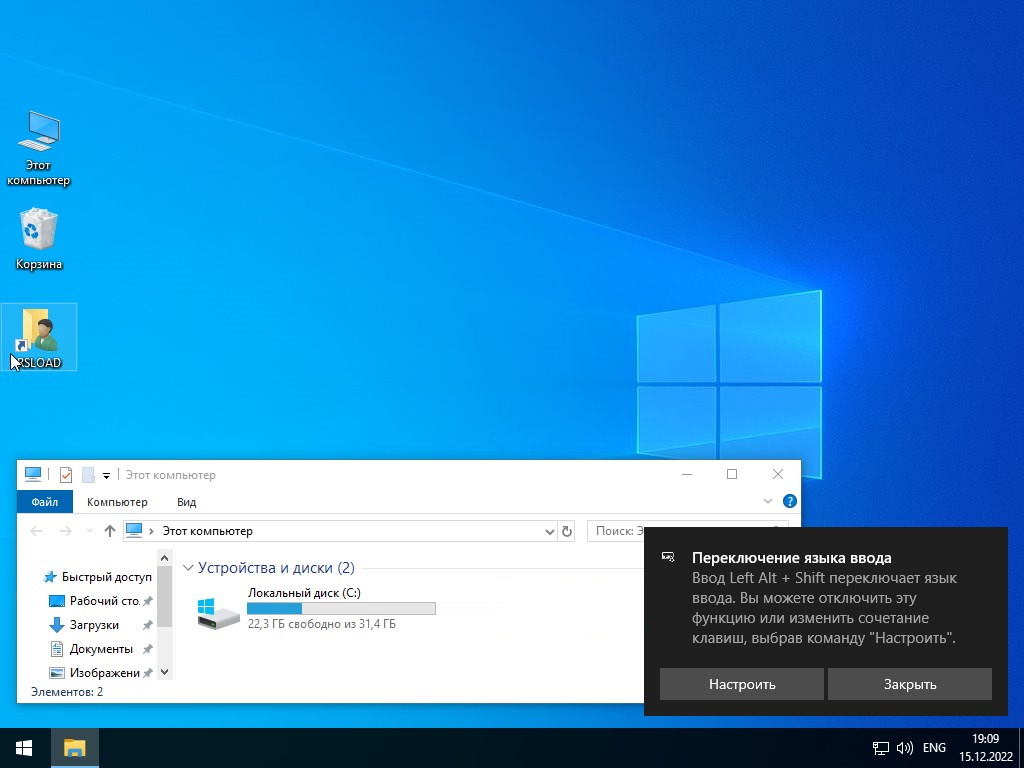Viewport: 1024px width, 768px height.
Task: Click the Properties checkmark icon in title bar
Action: click(66, 475)
